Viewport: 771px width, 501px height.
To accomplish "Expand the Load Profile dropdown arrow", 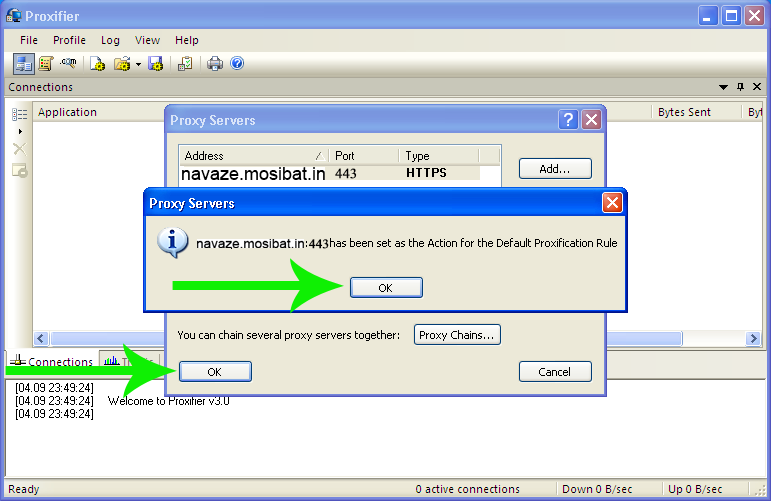I will [139, 64].
